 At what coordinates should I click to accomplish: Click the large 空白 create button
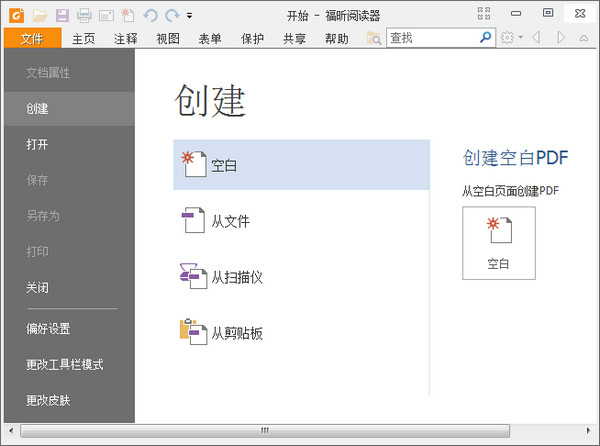tap(498, 243)
